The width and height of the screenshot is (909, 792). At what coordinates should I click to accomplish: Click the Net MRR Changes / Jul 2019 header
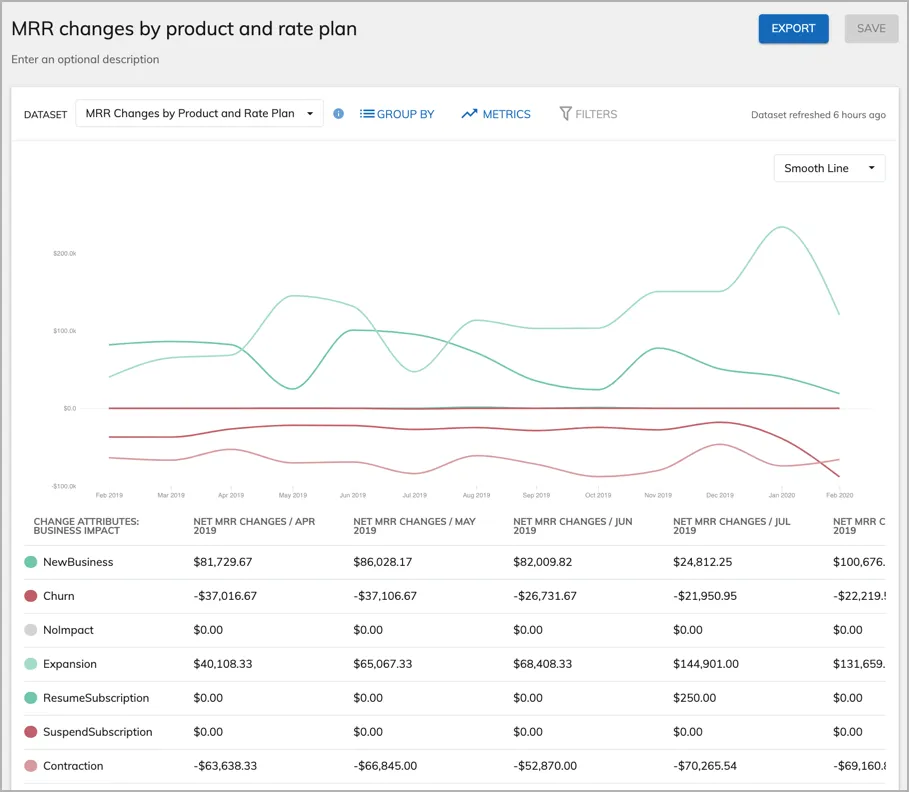pos(732,526)
